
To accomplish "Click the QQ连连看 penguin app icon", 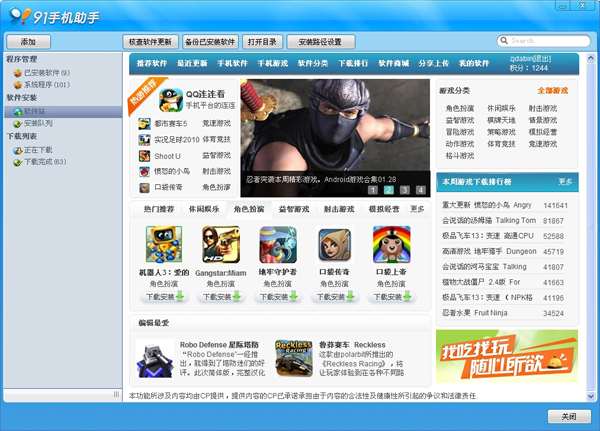I will [169, 100].
